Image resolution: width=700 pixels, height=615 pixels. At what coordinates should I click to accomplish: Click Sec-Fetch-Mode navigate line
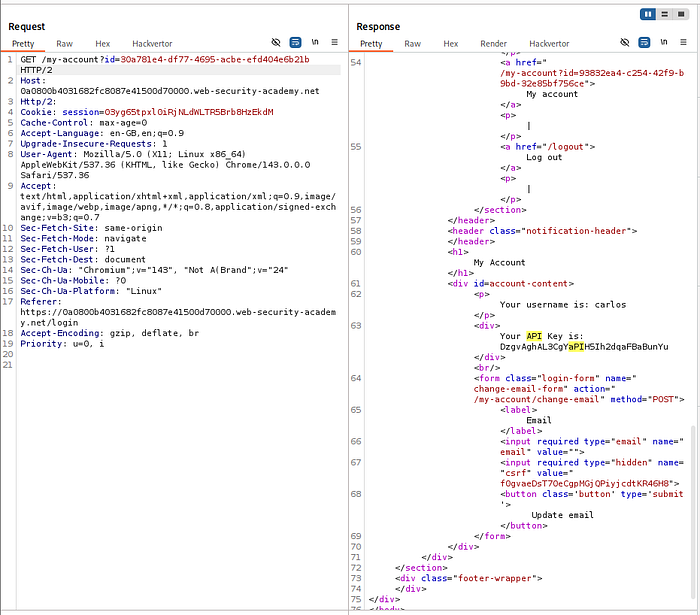(83, 238)
